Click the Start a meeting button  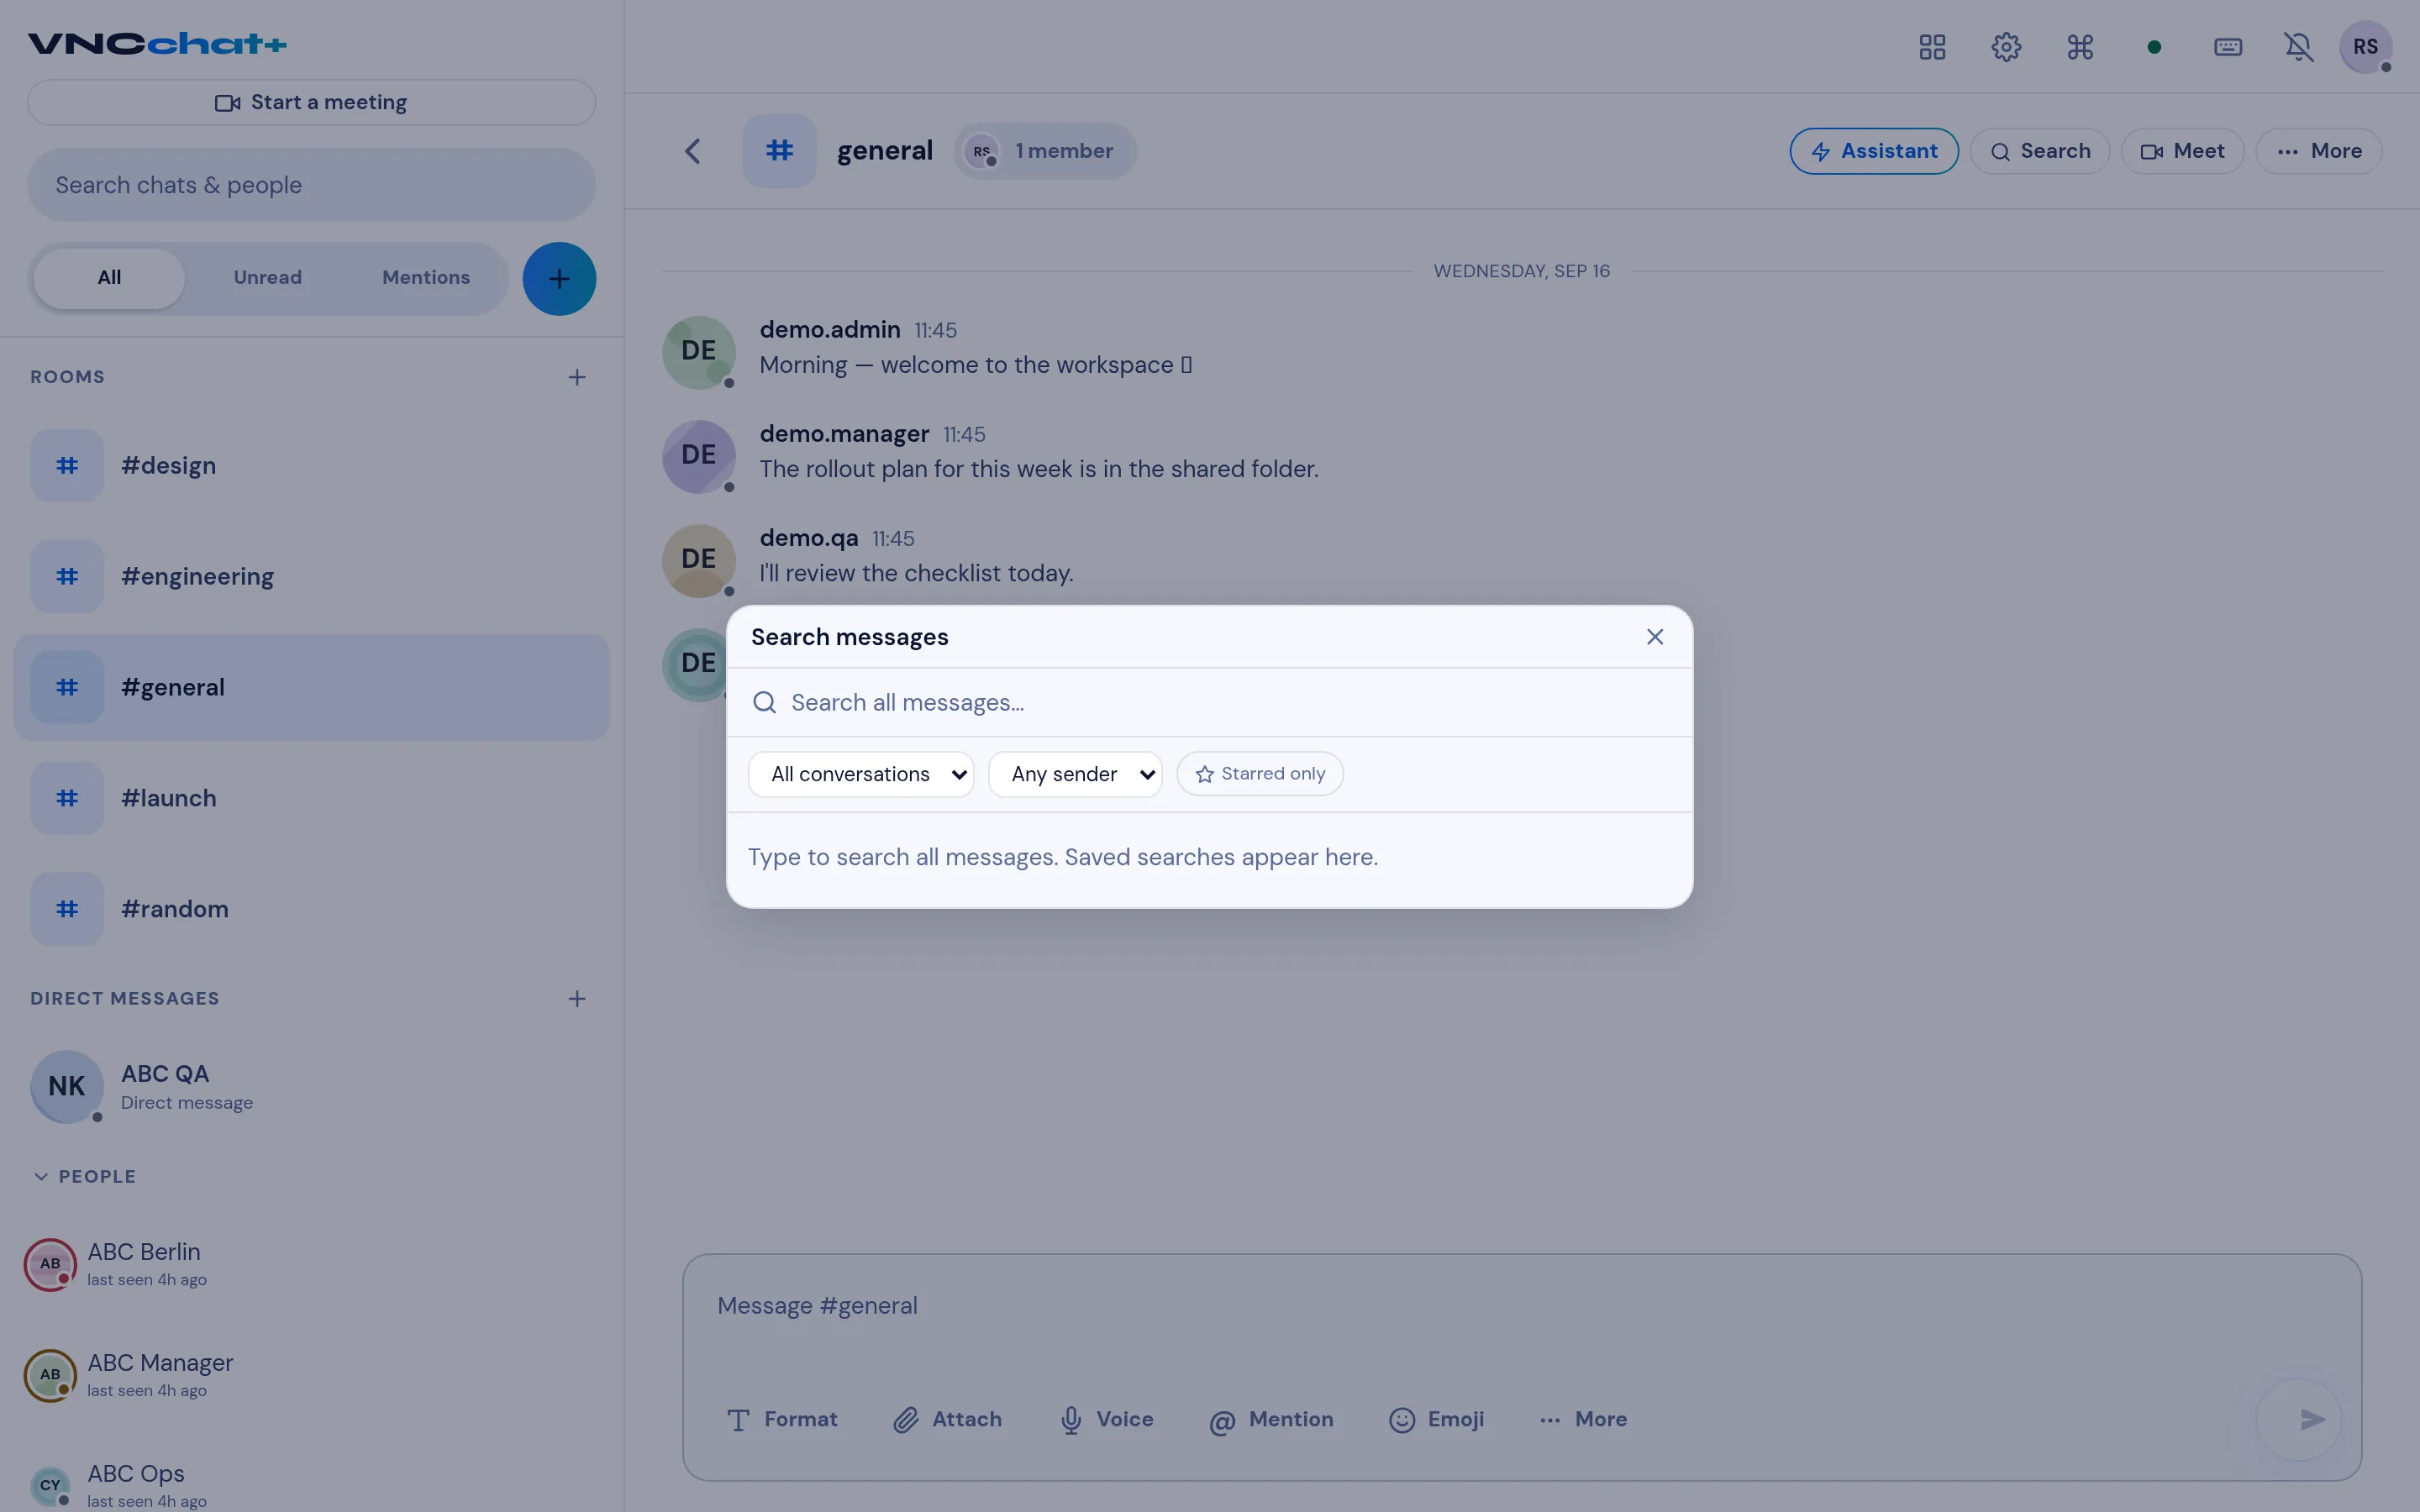(311, 103)
